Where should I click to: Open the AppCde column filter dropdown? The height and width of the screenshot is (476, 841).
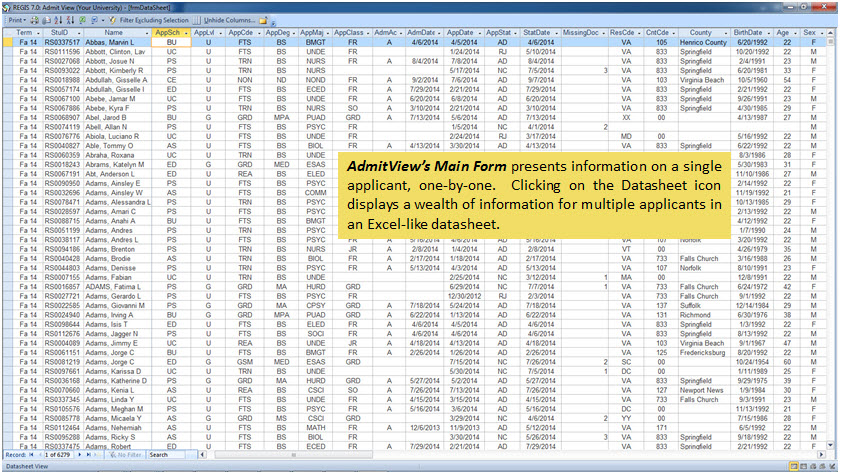258,33
